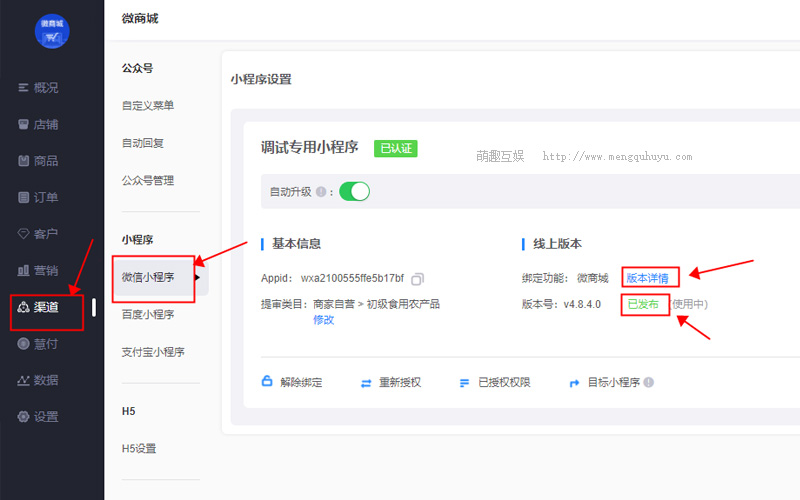Click 重新授权 action
Viewport: 800px width, 500px height.
[x=400, y=383]
